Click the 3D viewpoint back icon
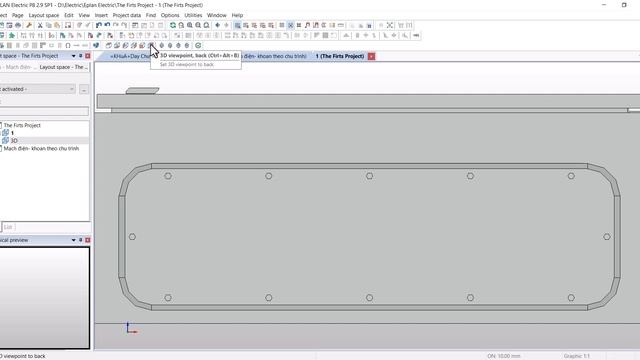 tap(151, 45)
